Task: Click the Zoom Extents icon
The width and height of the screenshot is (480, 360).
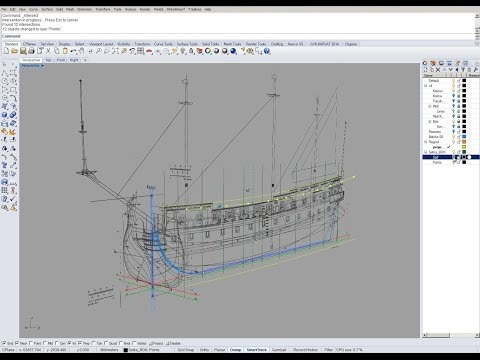Action: [x=115, y=51]
